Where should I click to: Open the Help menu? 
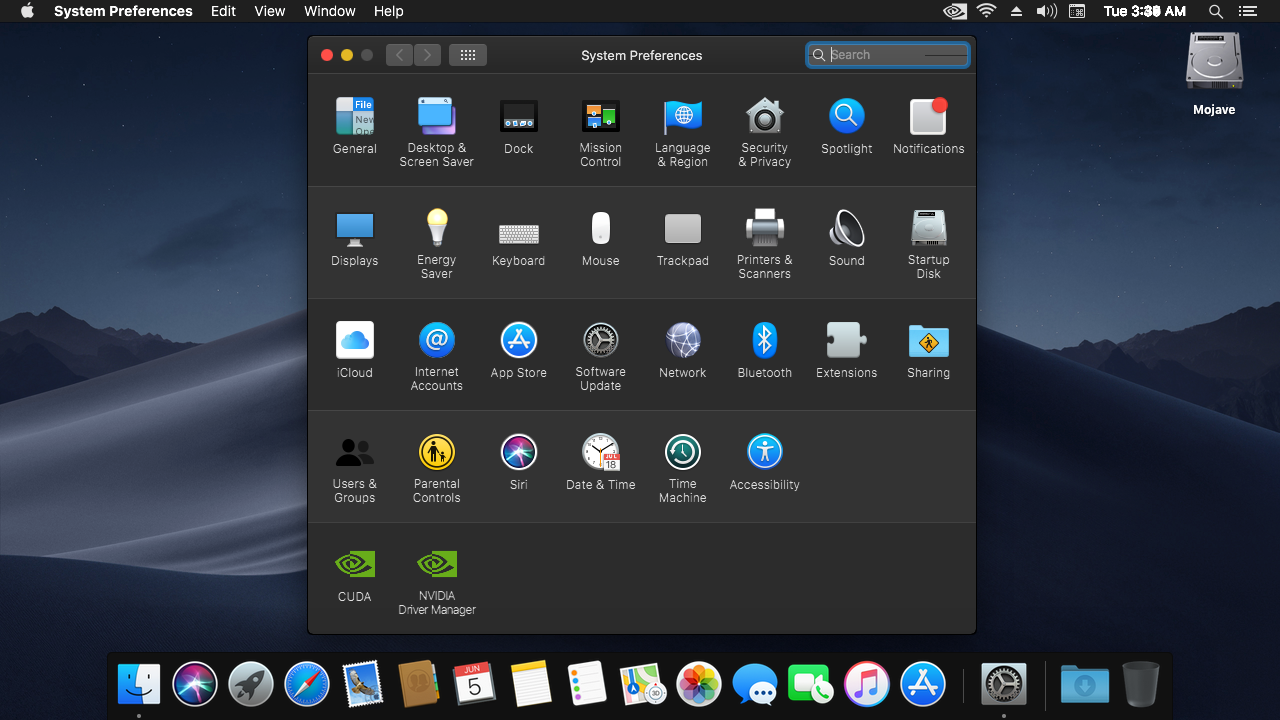(x=388, y=11)
